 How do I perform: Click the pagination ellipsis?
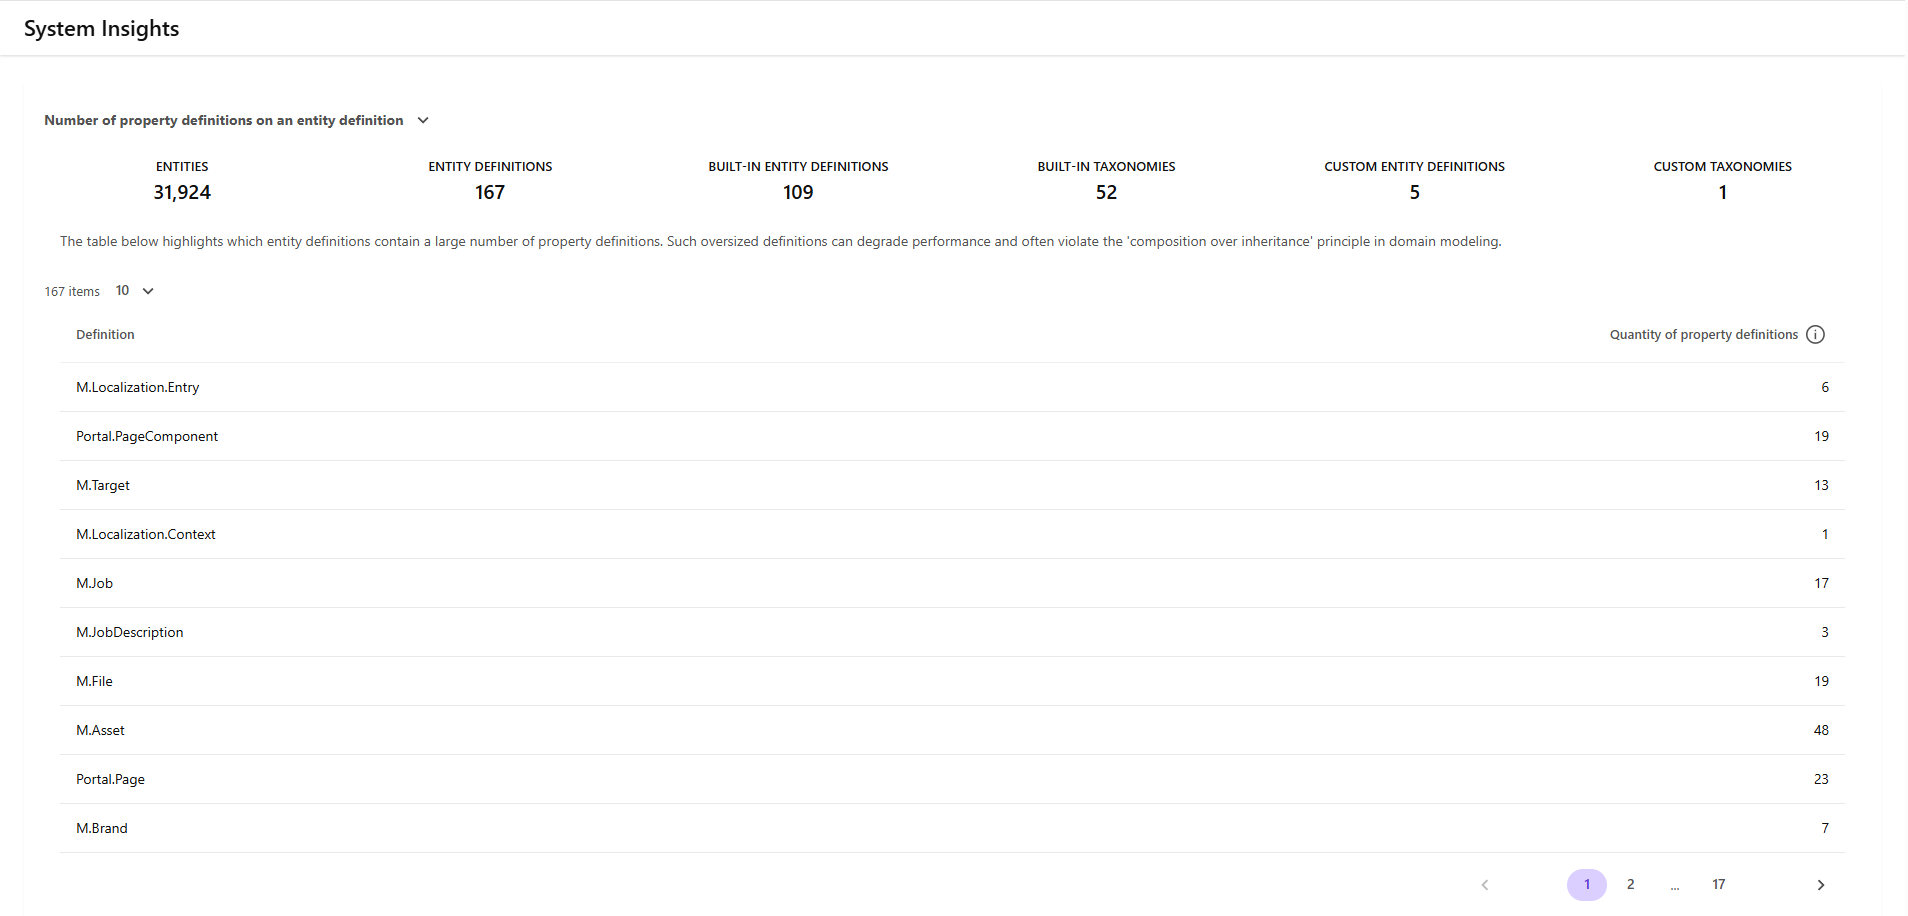point(1674,885)
